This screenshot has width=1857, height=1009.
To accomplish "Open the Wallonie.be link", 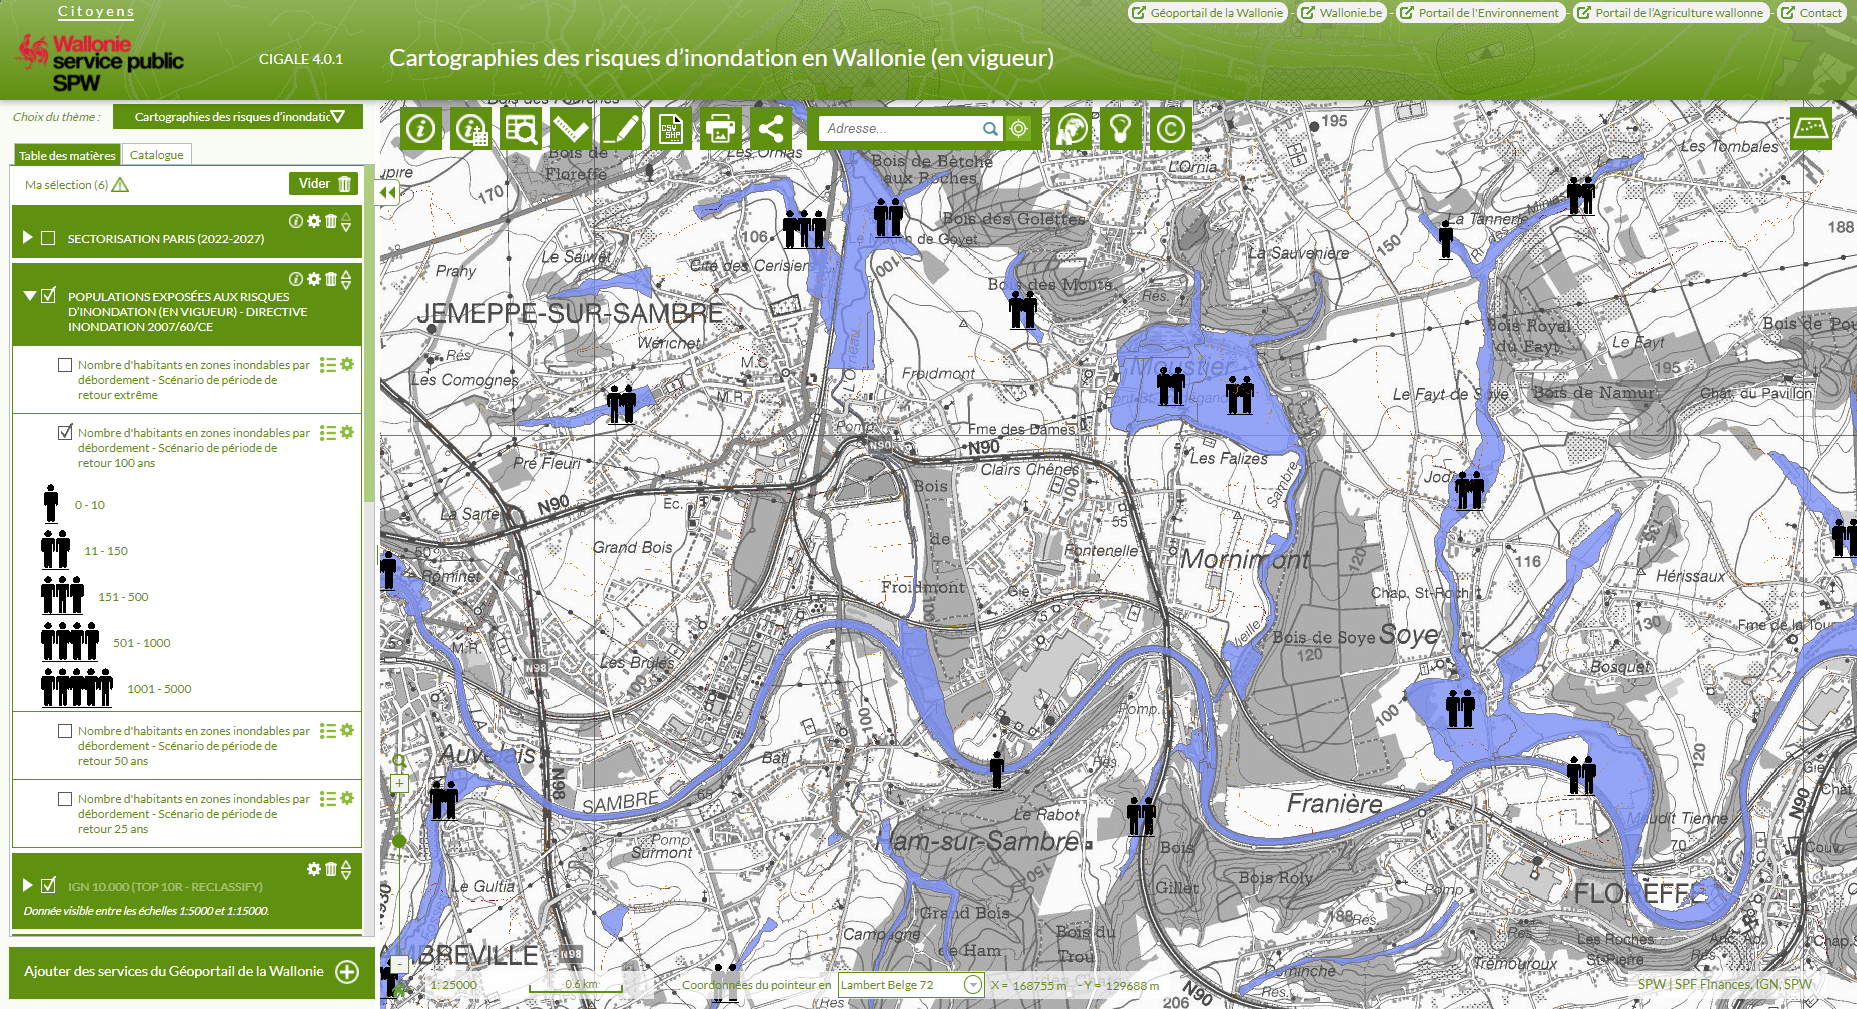I will (x=1341, y=13).
